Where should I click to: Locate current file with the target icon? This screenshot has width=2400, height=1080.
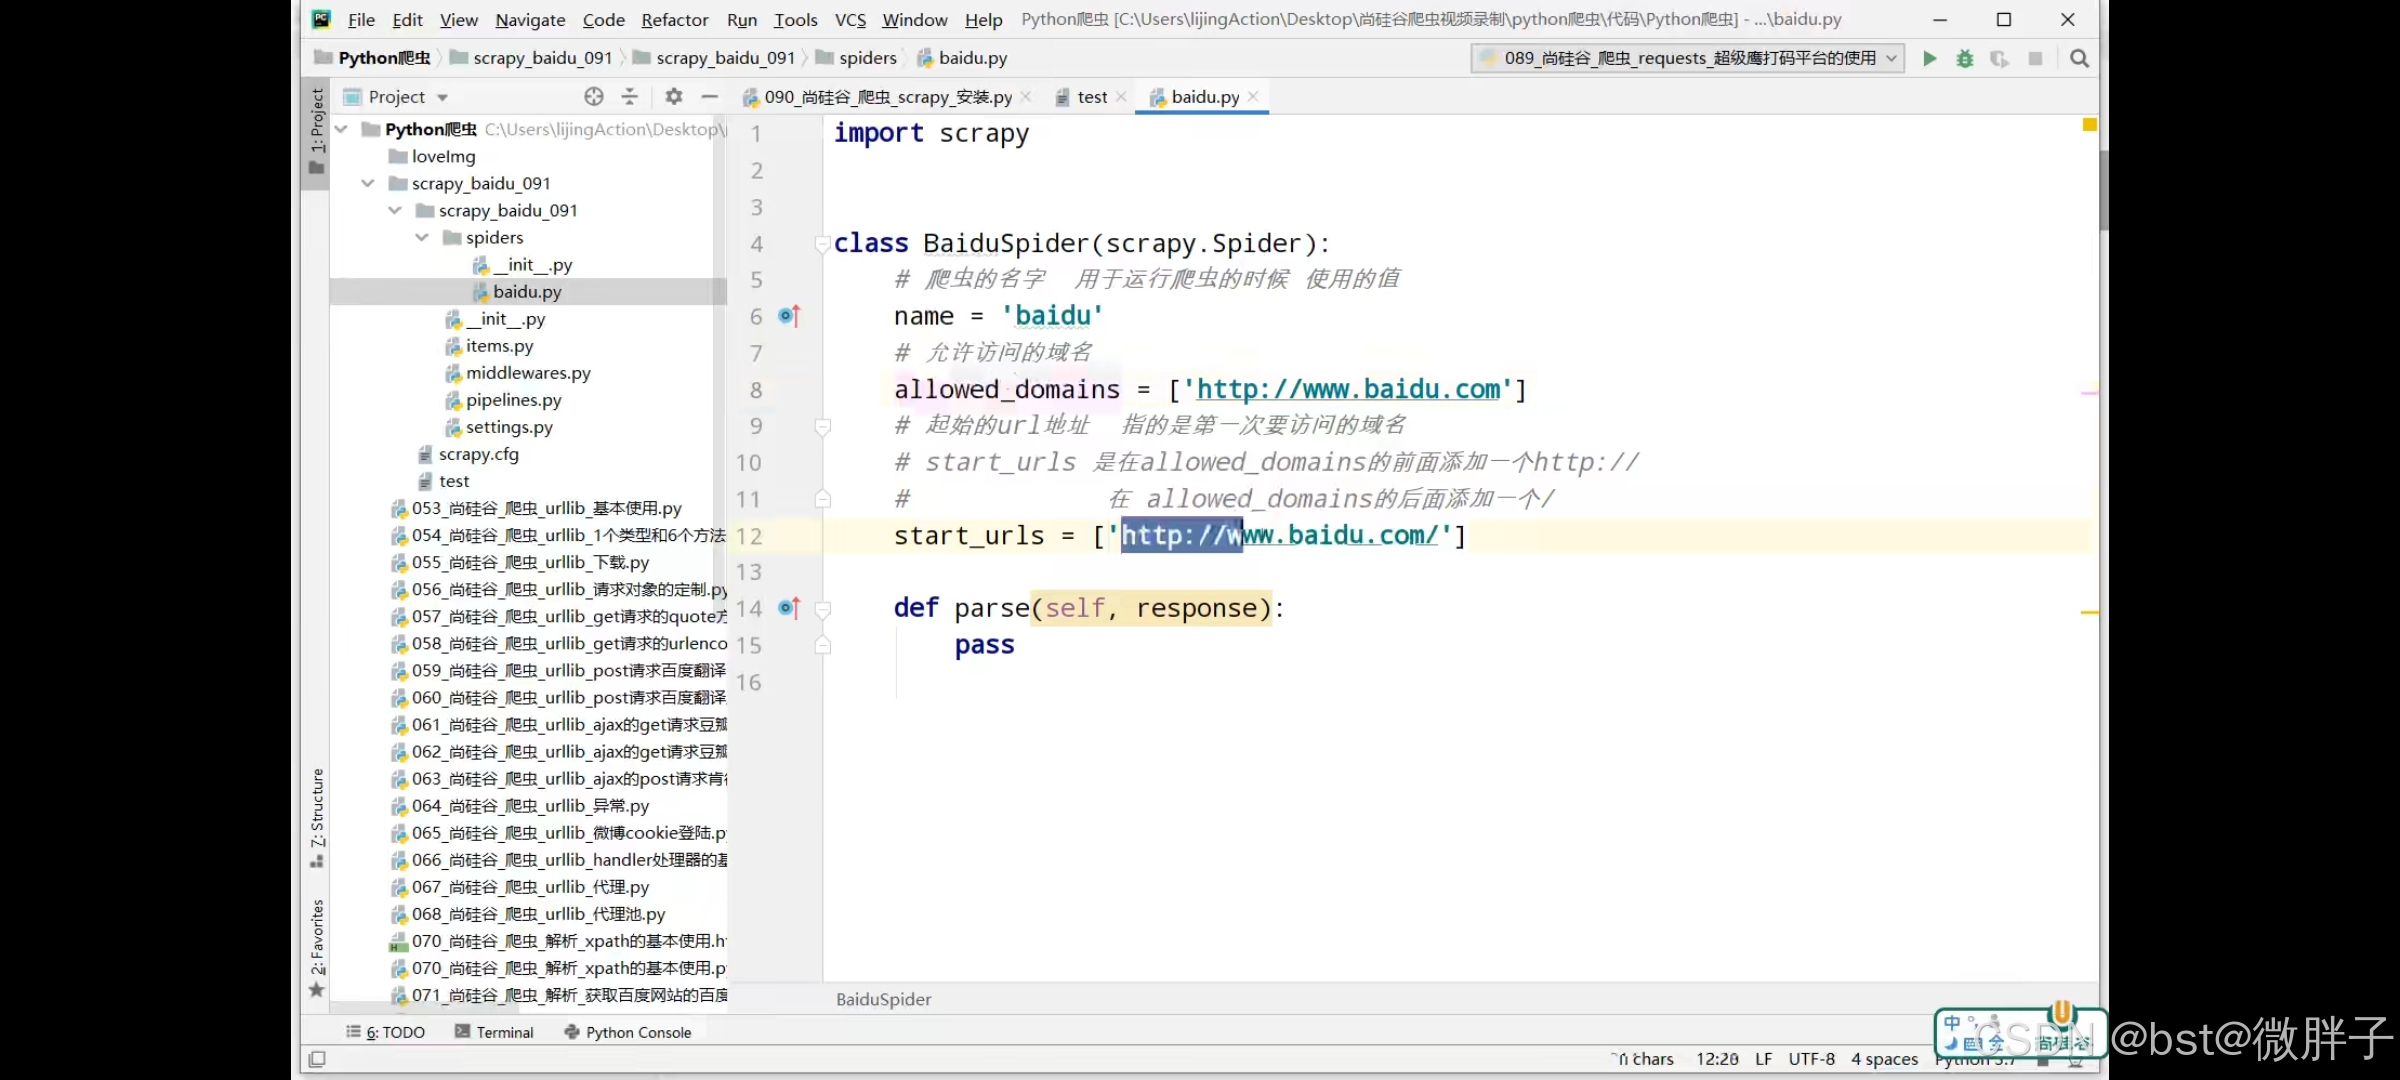594,97
